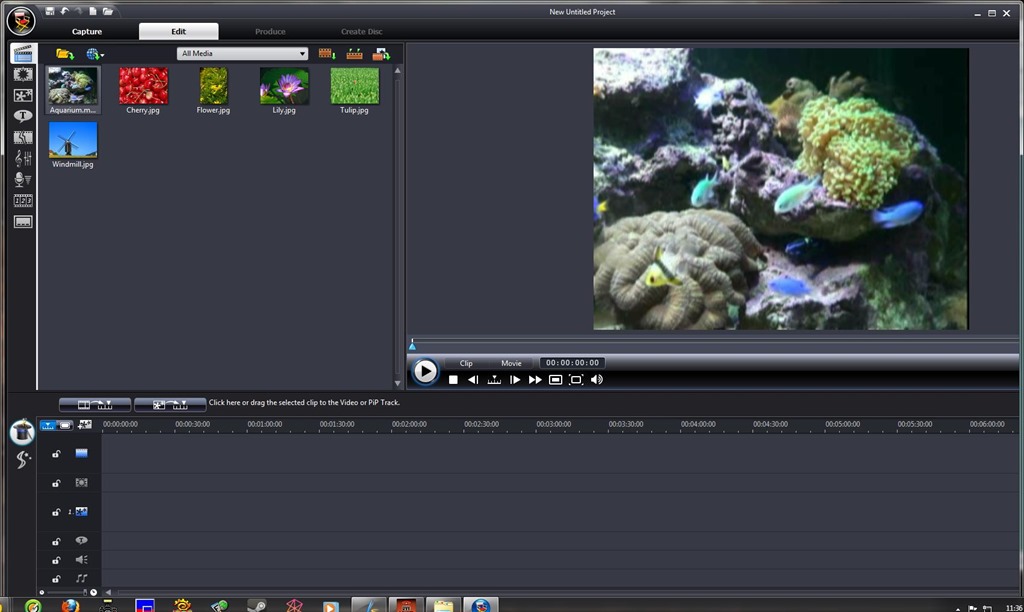Open the Chapter Room 123 icon
The height and width of the screenshot is (612, 1024).
[22, 200]
